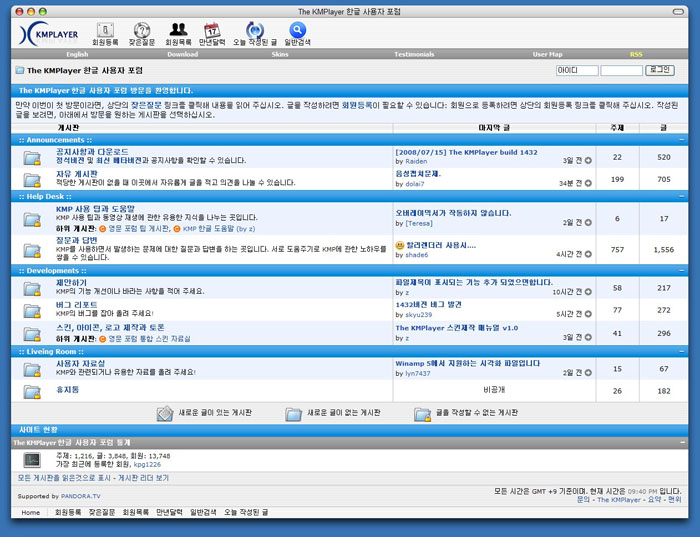Screen dimensions: 700x537
Task: Collapse the Developments category
Action: tap(681, 271)
